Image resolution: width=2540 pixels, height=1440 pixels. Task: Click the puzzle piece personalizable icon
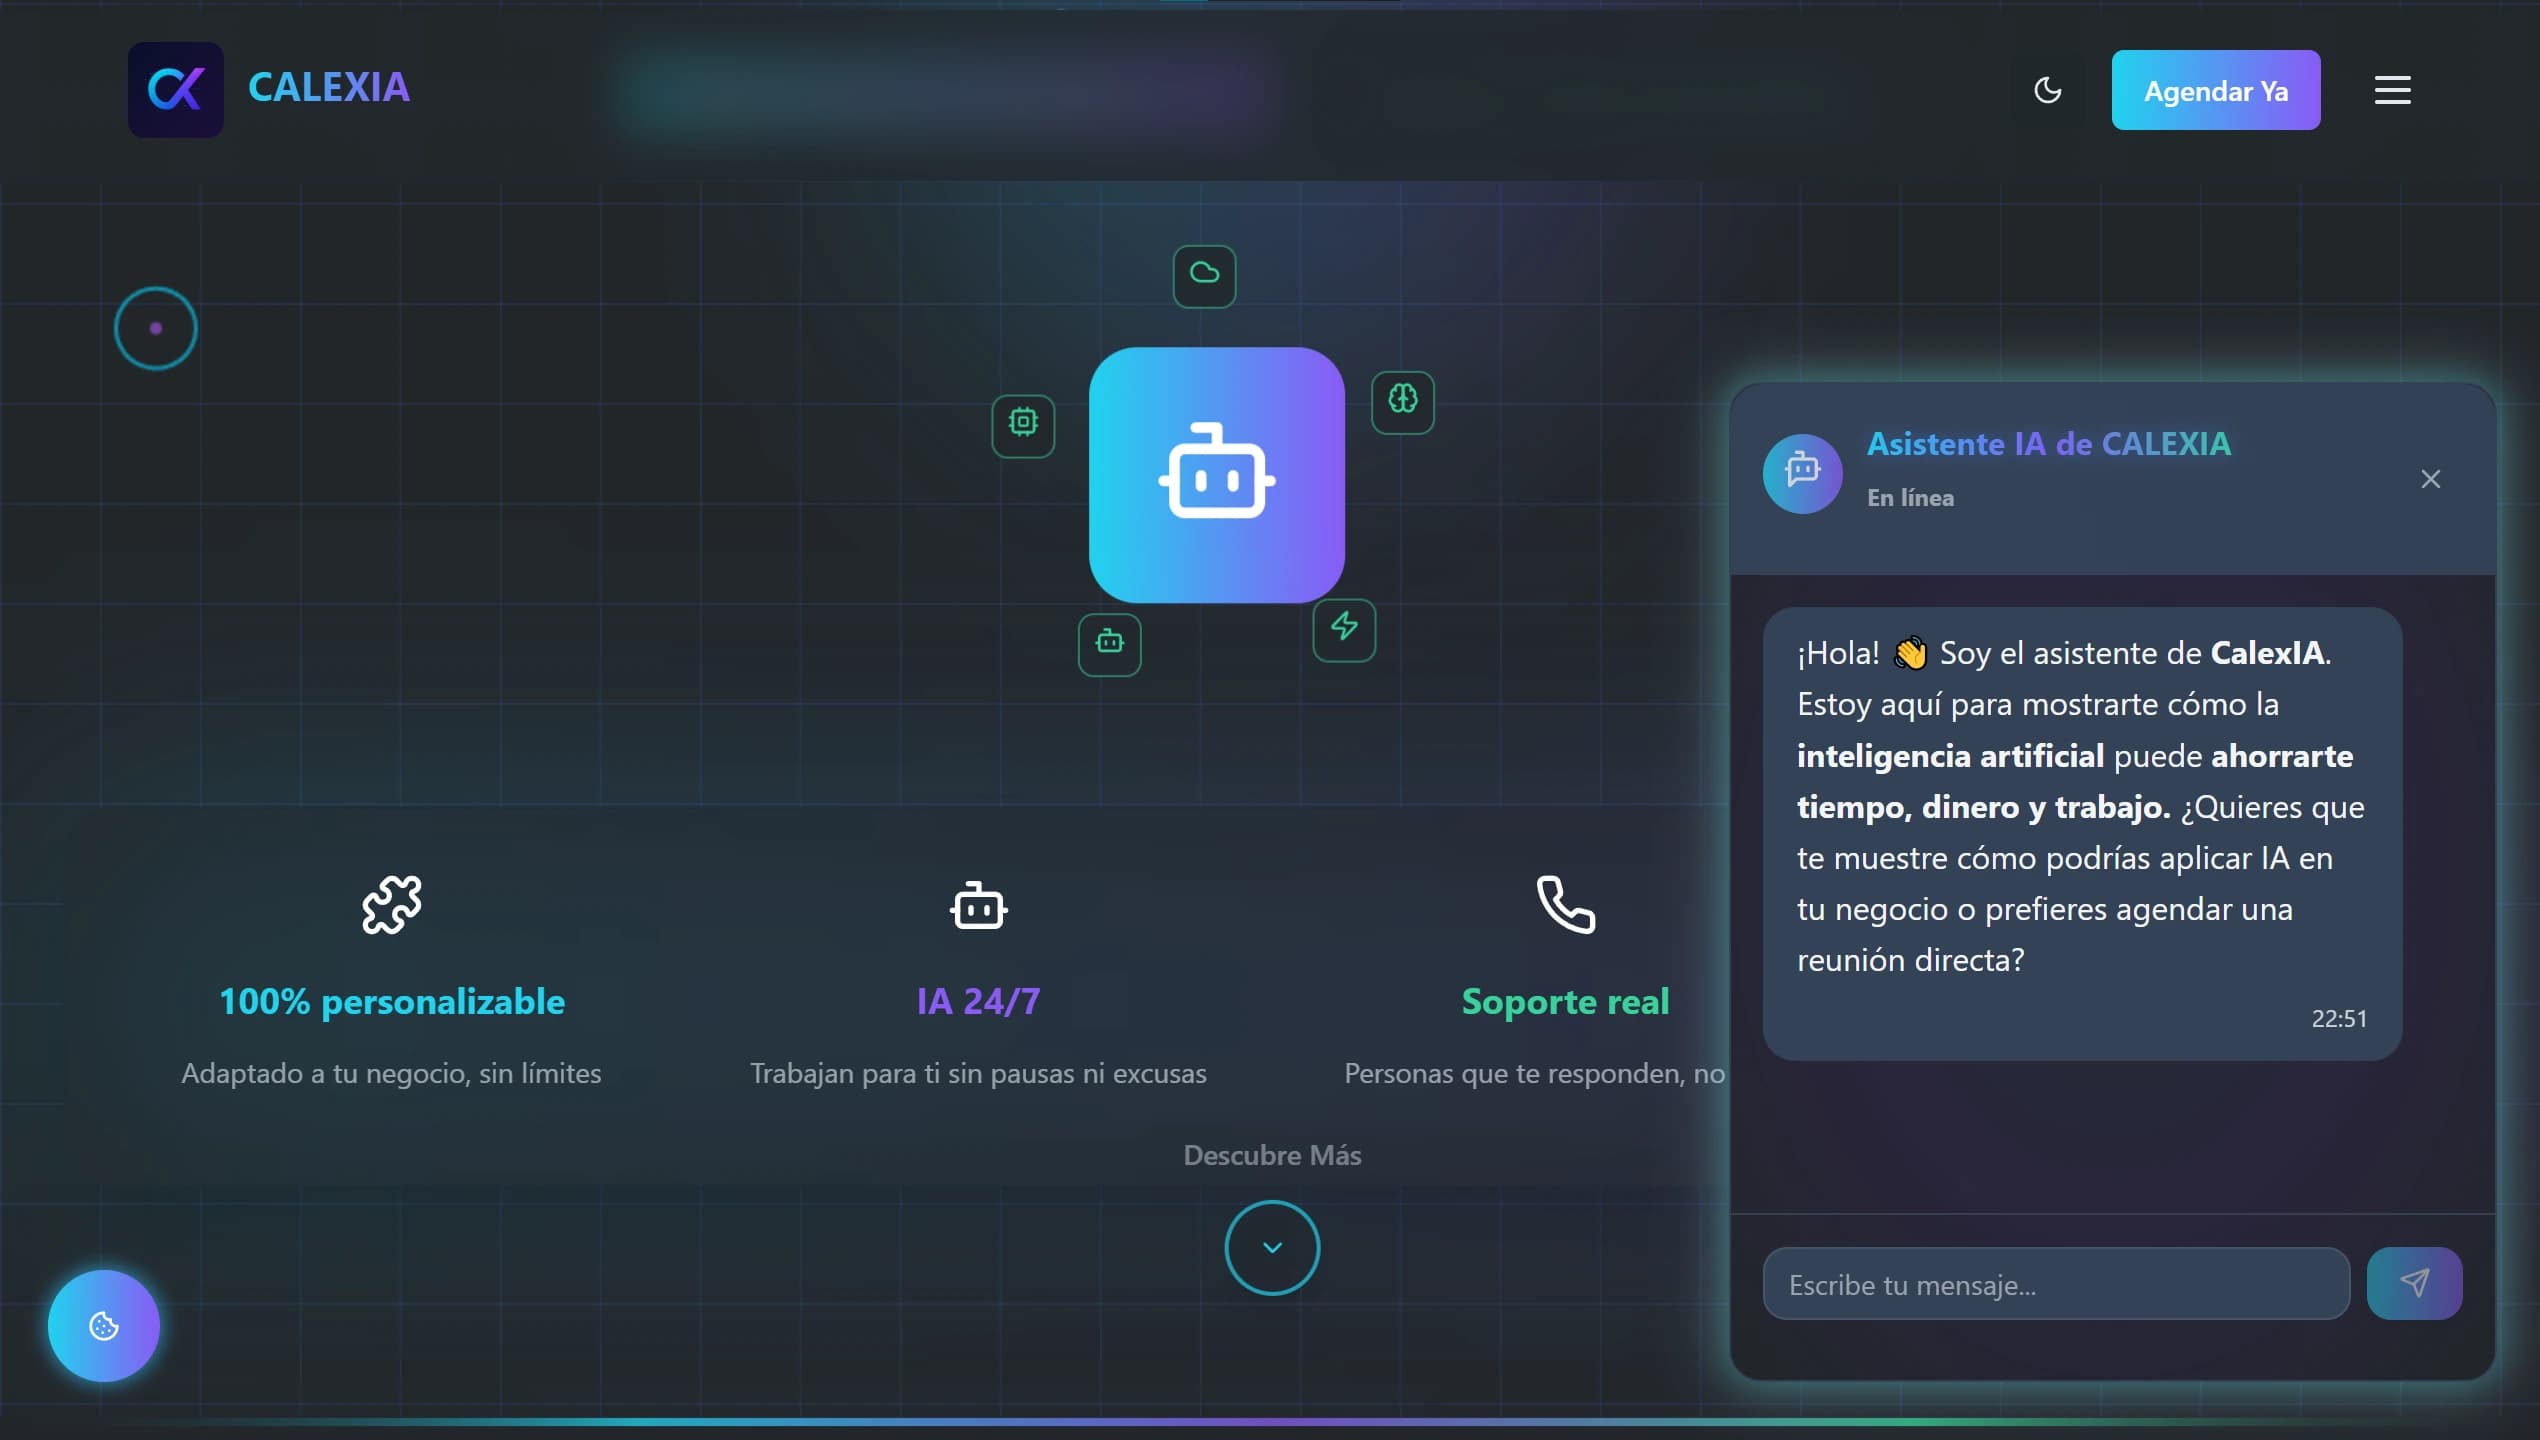coord(391,905)
